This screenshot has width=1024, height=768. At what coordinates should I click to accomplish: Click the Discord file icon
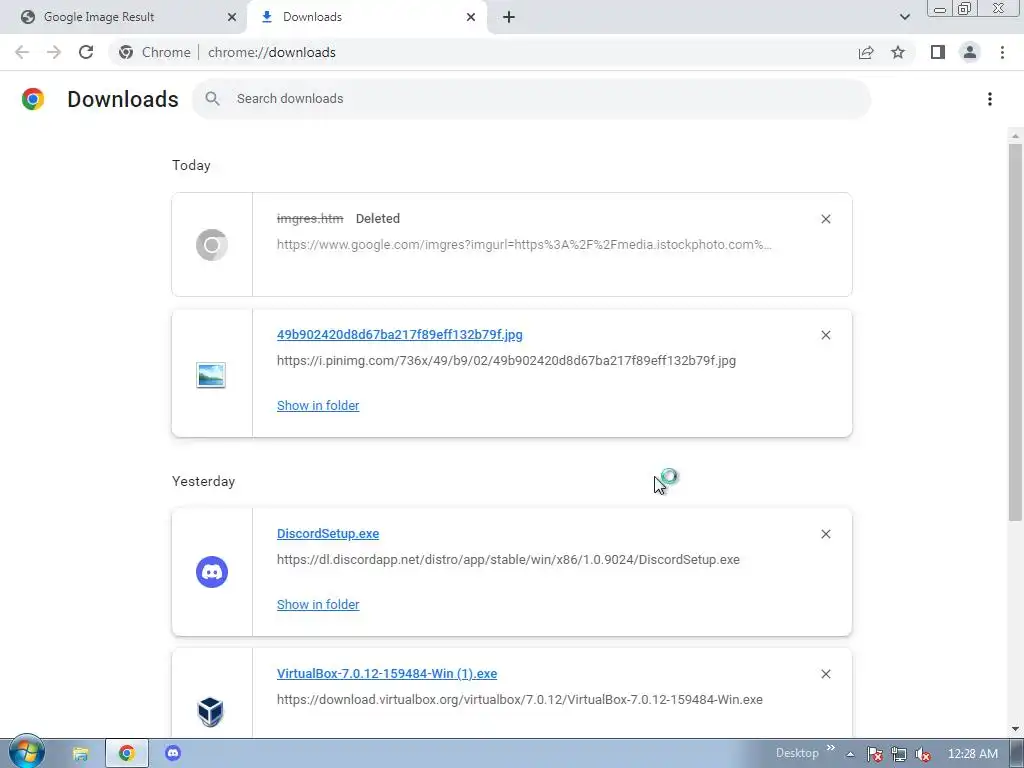212,572
